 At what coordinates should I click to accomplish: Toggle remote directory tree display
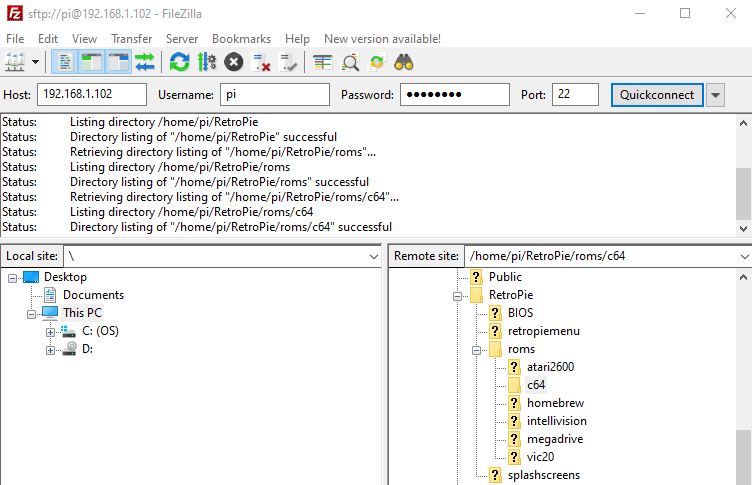(x=118, y=62)
